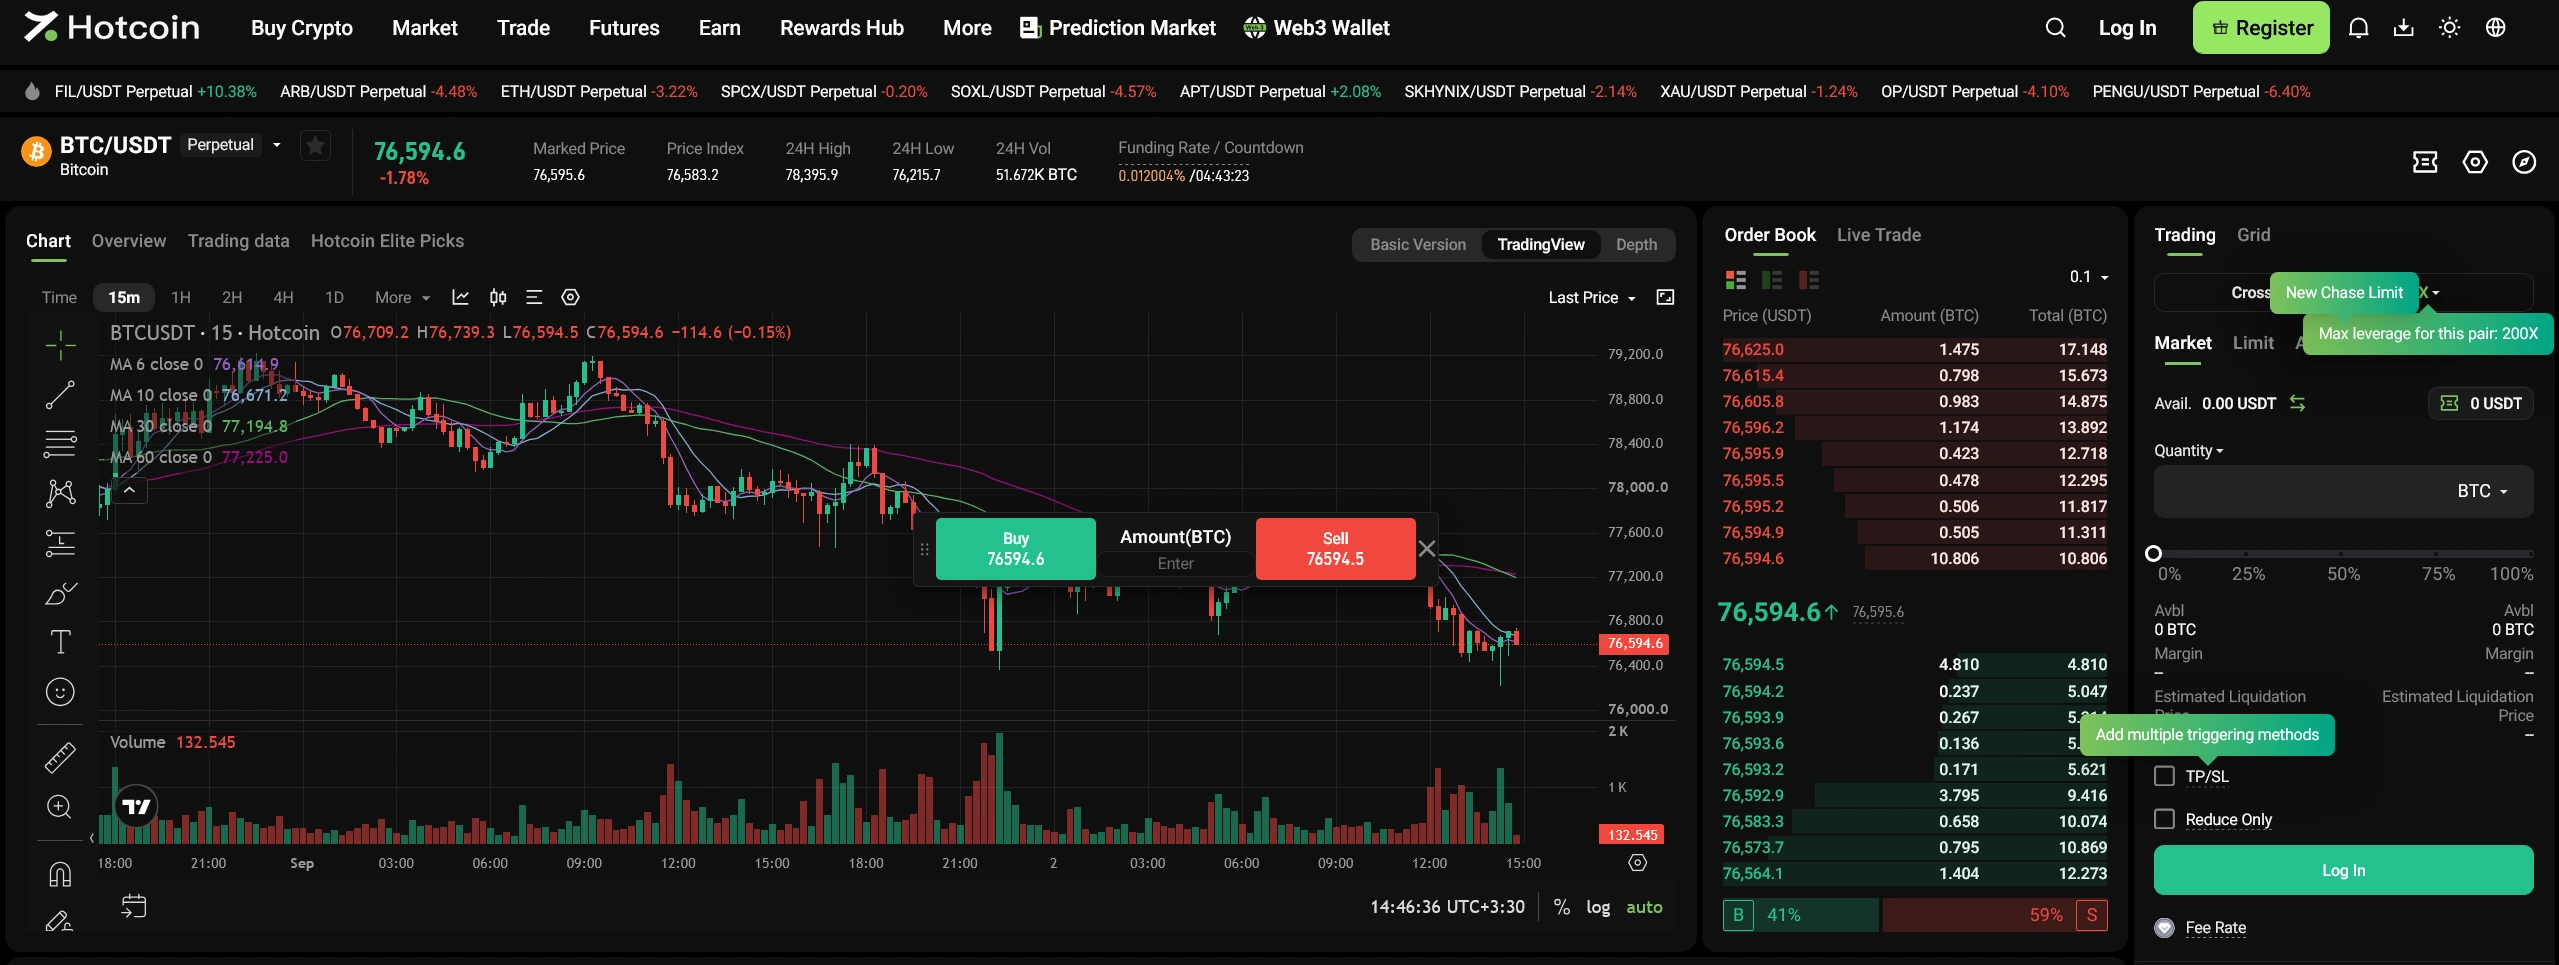
Task: Activate the zoom in tool
Action: 60,807
